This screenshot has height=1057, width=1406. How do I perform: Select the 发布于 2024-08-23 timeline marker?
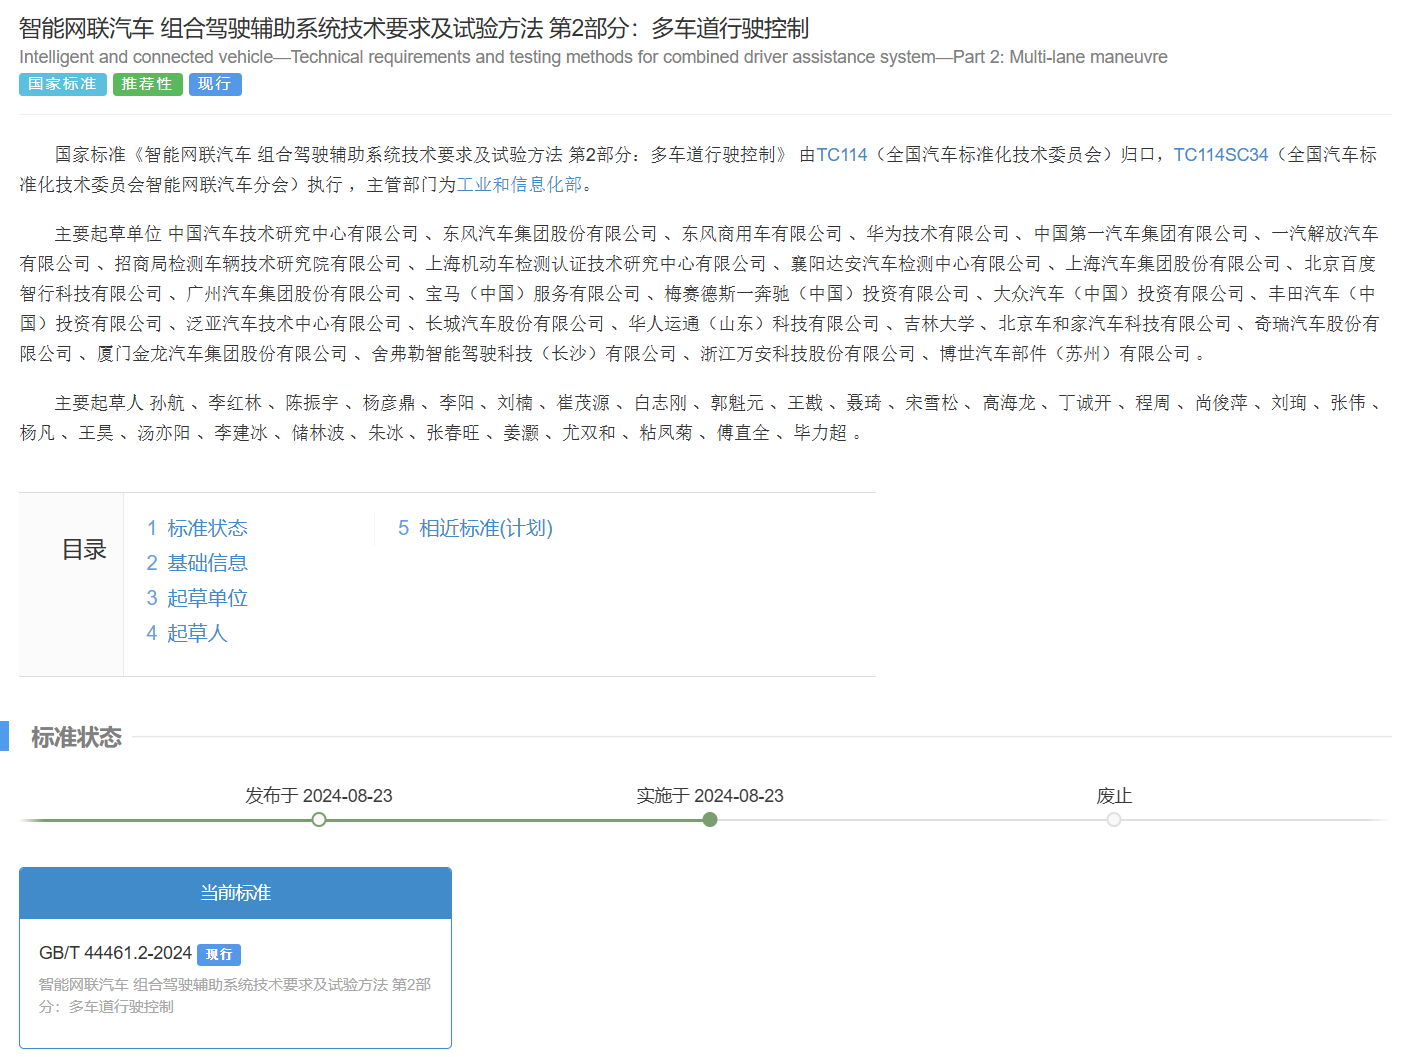coord(319,820)
